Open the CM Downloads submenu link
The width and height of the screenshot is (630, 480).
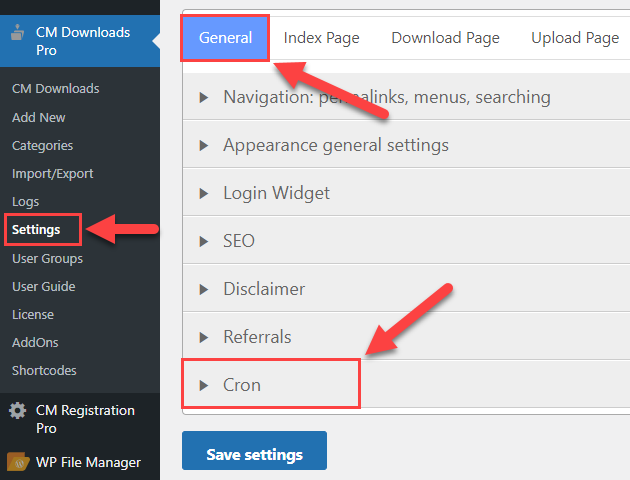[55, 88]
